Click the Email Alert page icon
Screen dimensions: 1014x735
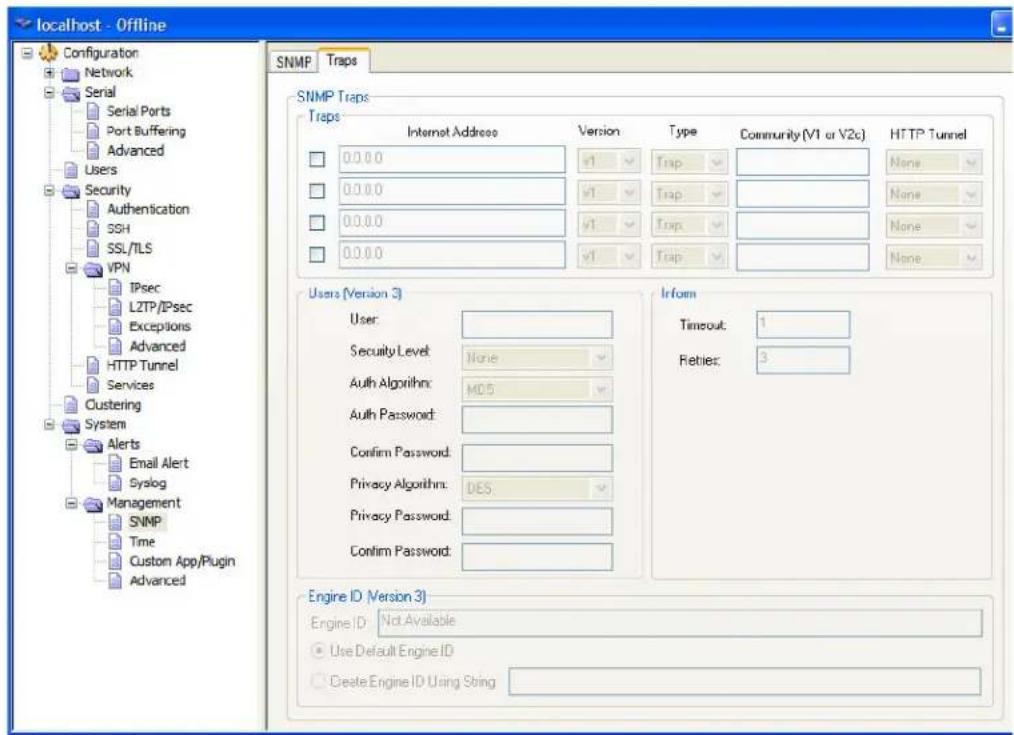click(115, 463)
